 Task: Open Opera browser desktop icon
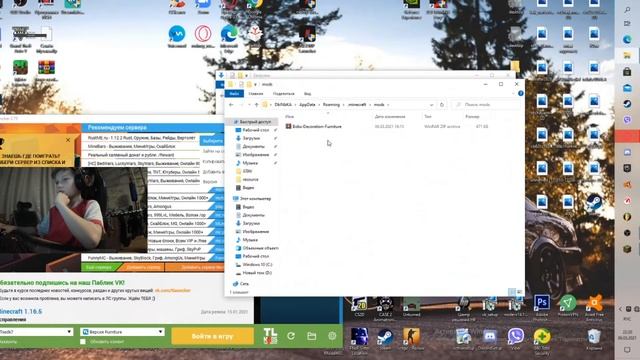click(203, 36)
